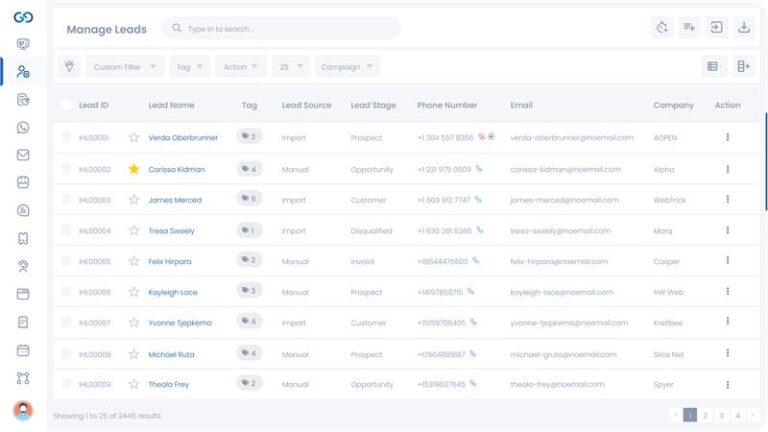Click the vertical scrollbar on right edge
The image size is (768, 432).
point(766,162)
